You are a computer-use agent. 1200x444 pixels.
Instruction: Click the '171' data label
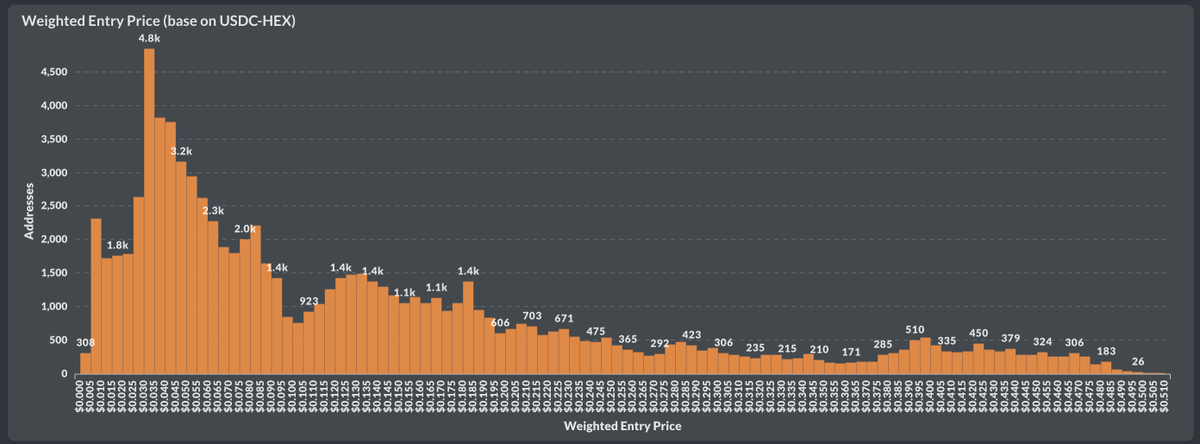pyautogui.click(x=852, y=352)
